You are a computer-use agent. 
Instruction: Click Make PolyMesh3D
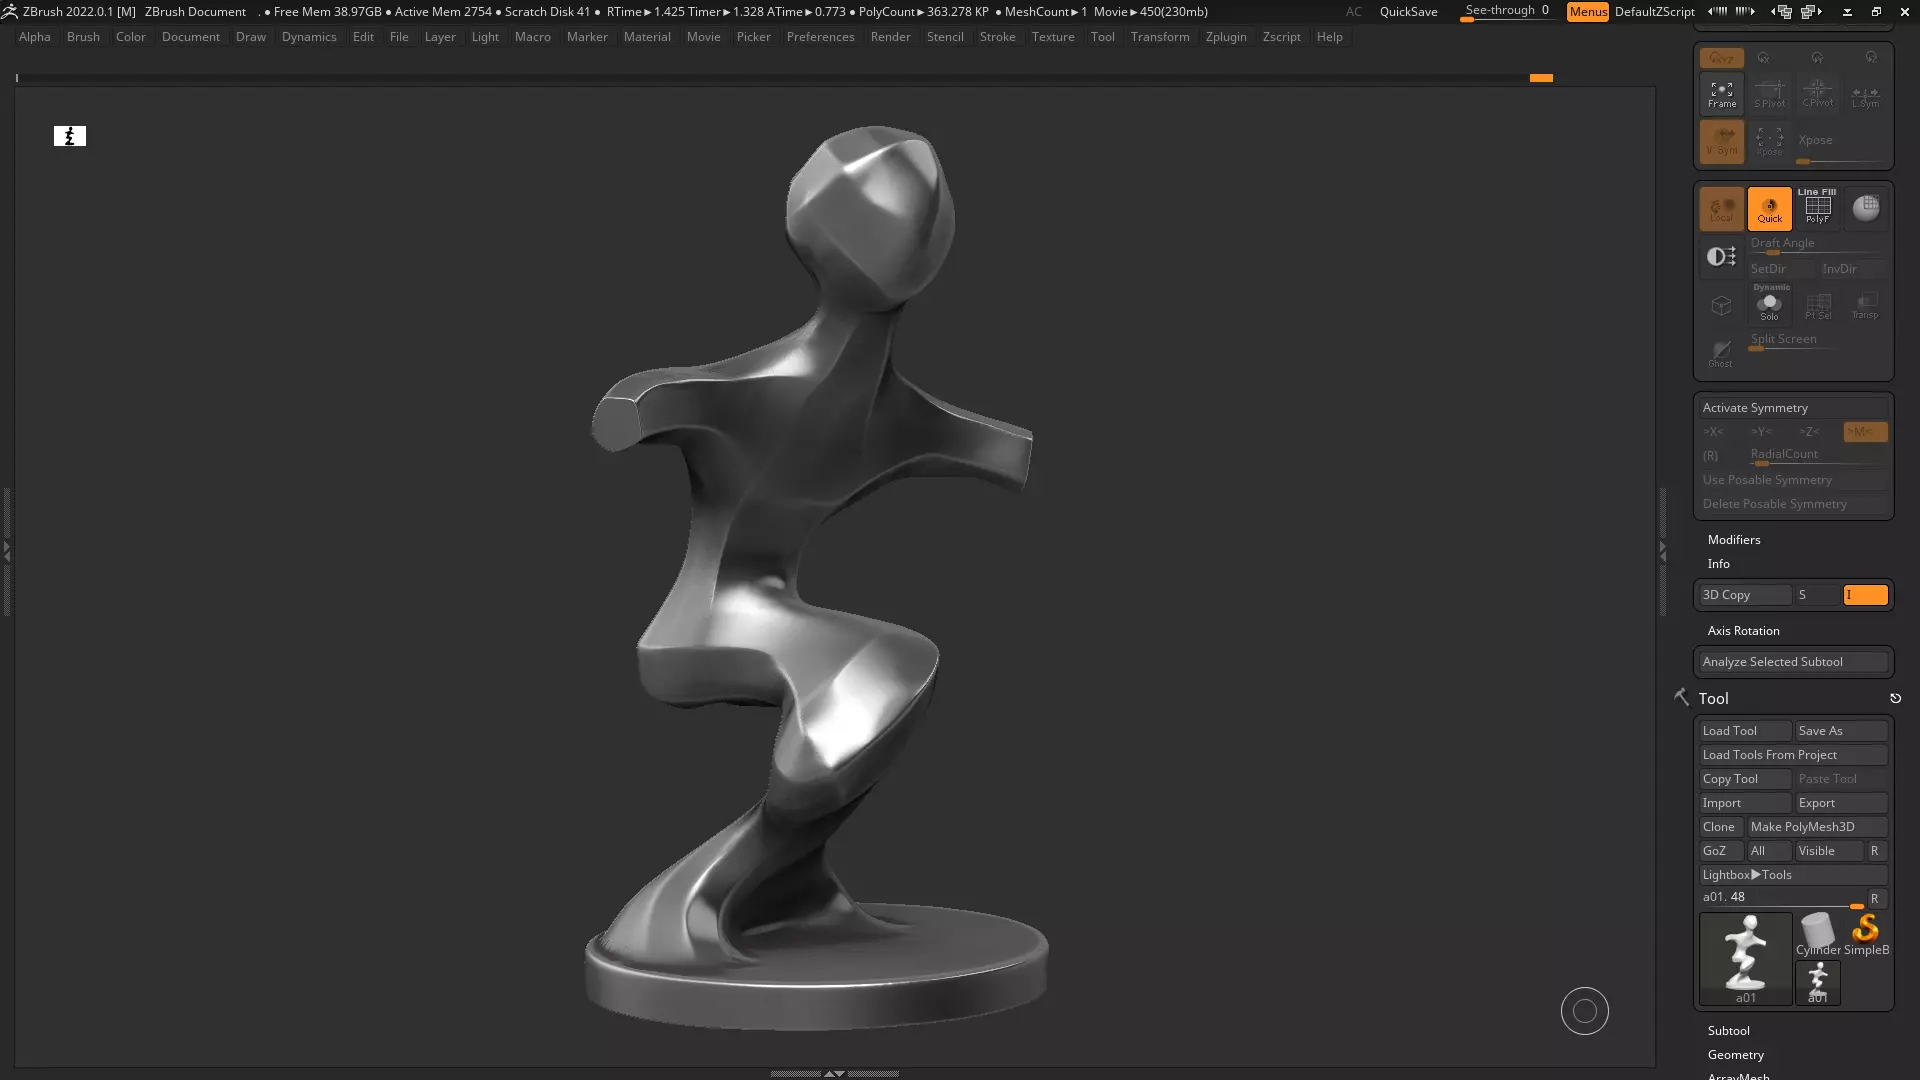tap(1818, 827)
